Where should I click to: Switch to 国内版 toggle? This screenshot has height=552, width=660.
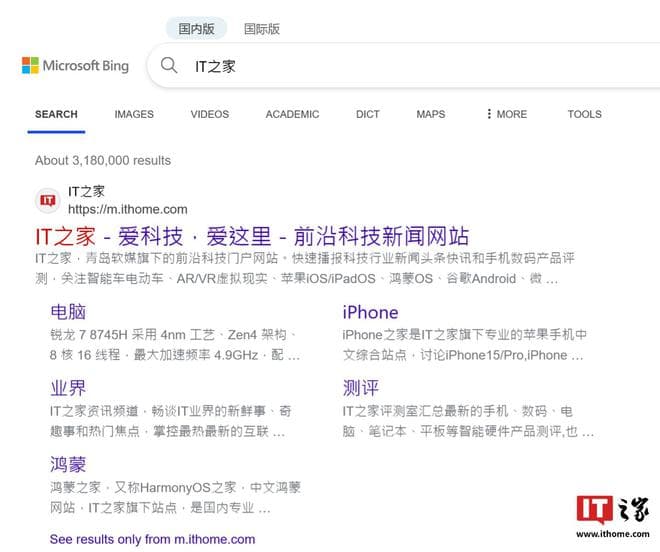pos(196,29)
